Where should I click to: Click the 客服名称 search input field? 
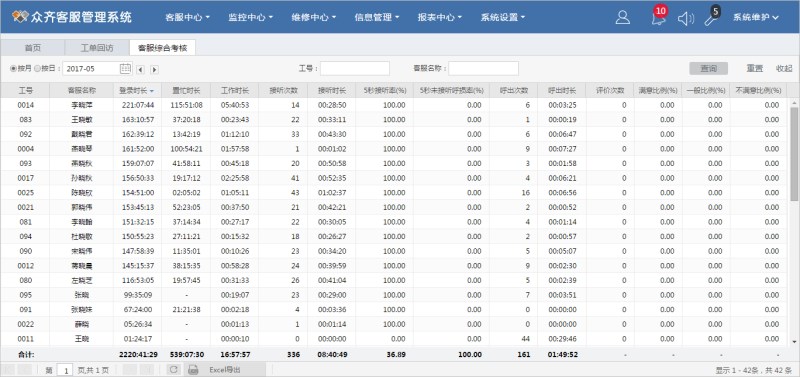tap(484, 68)
